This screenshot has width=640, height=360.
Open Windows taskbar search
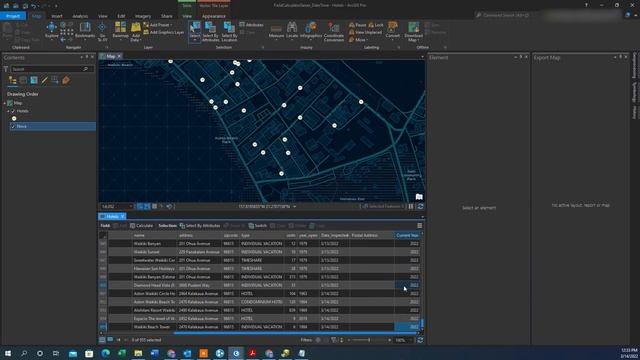[24, 353]
